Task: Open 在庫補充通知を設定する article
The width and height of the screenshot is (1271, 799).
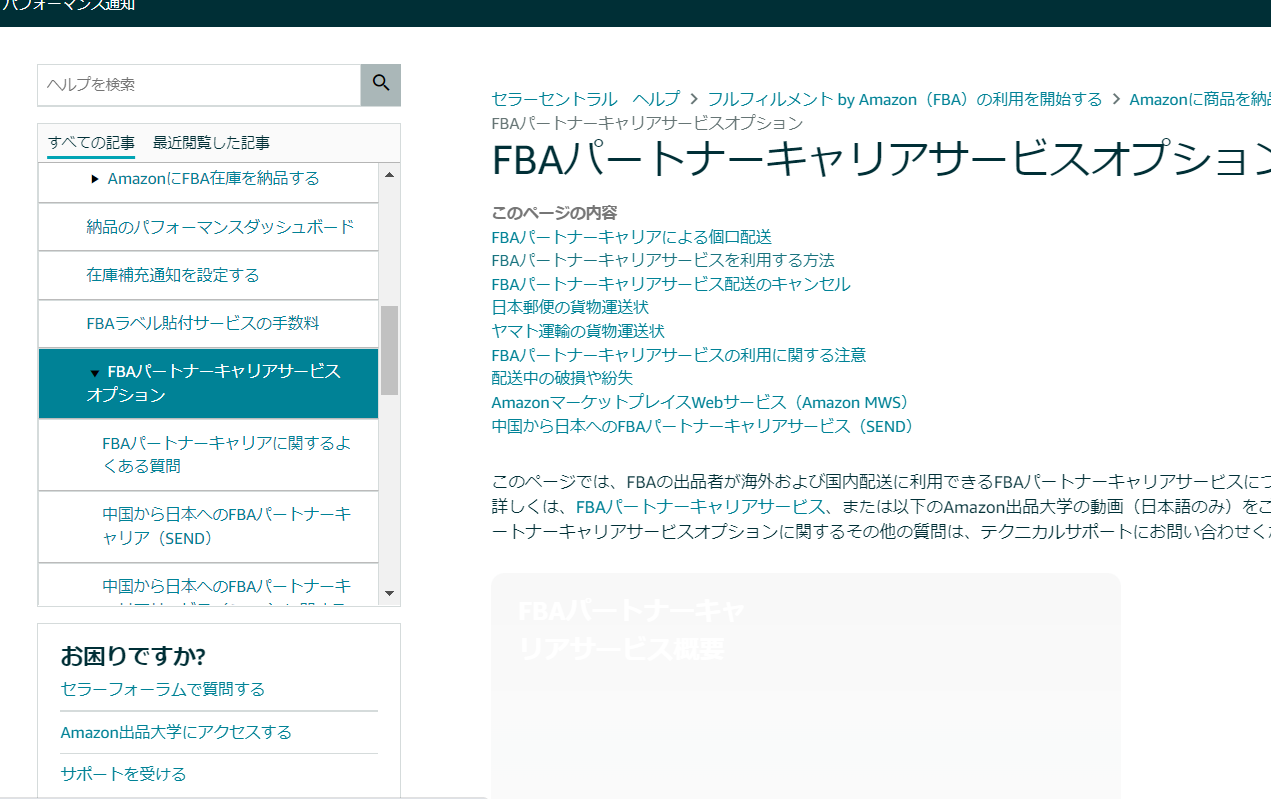Action: click(173, 275)
